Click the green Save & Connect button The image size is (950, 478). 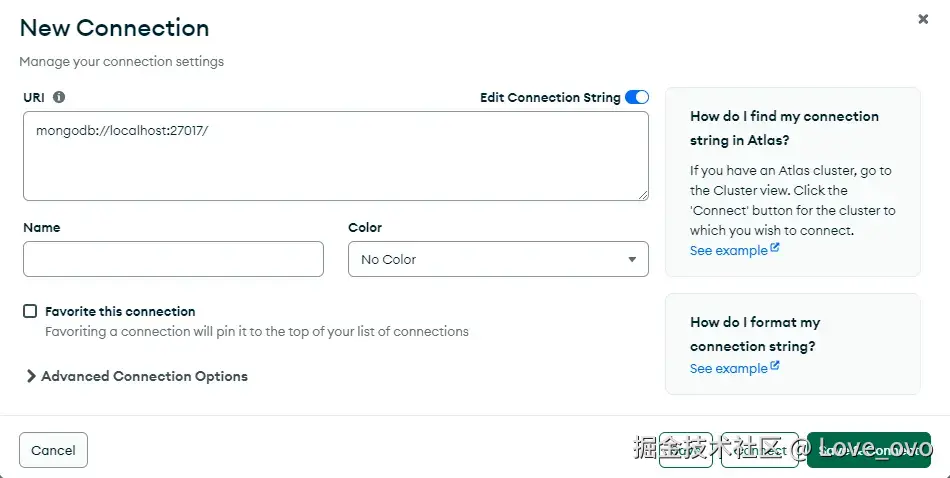click(x=868, y=450)
